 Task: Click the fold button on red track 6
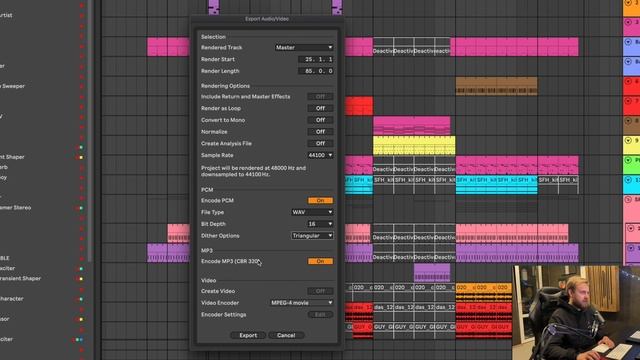(x=628, y=81)
